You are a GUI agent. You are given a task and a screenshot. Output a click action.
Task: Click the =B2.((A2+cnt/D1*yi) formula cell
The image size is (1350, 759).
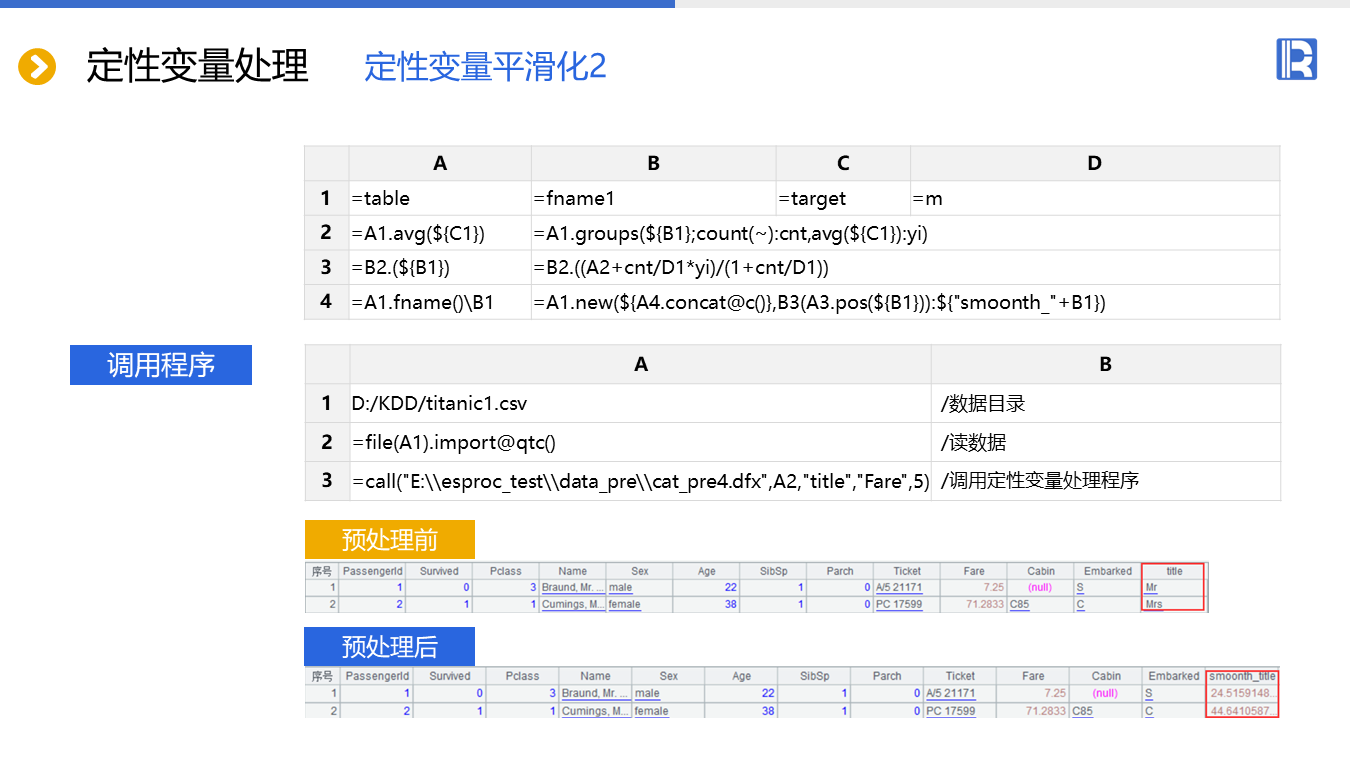[x=905, y=268]
